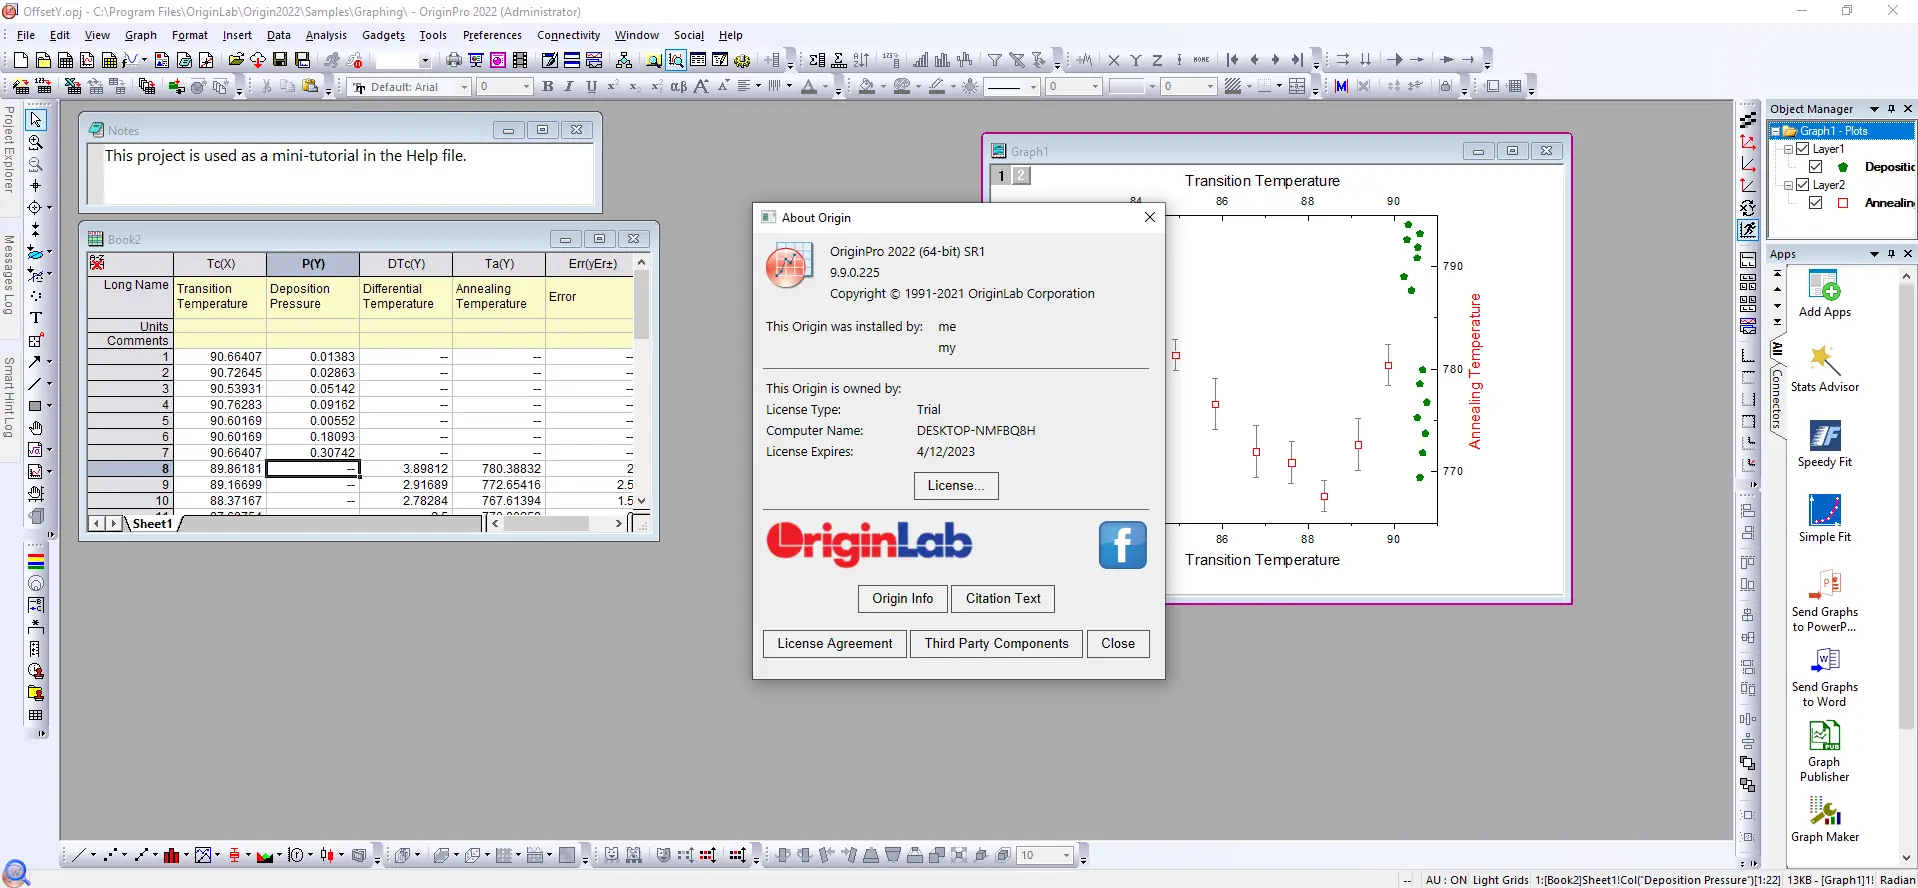1918x888 pixels.
Task: Open the Apps panel dropdown arrow
Action: point(1874,254)
